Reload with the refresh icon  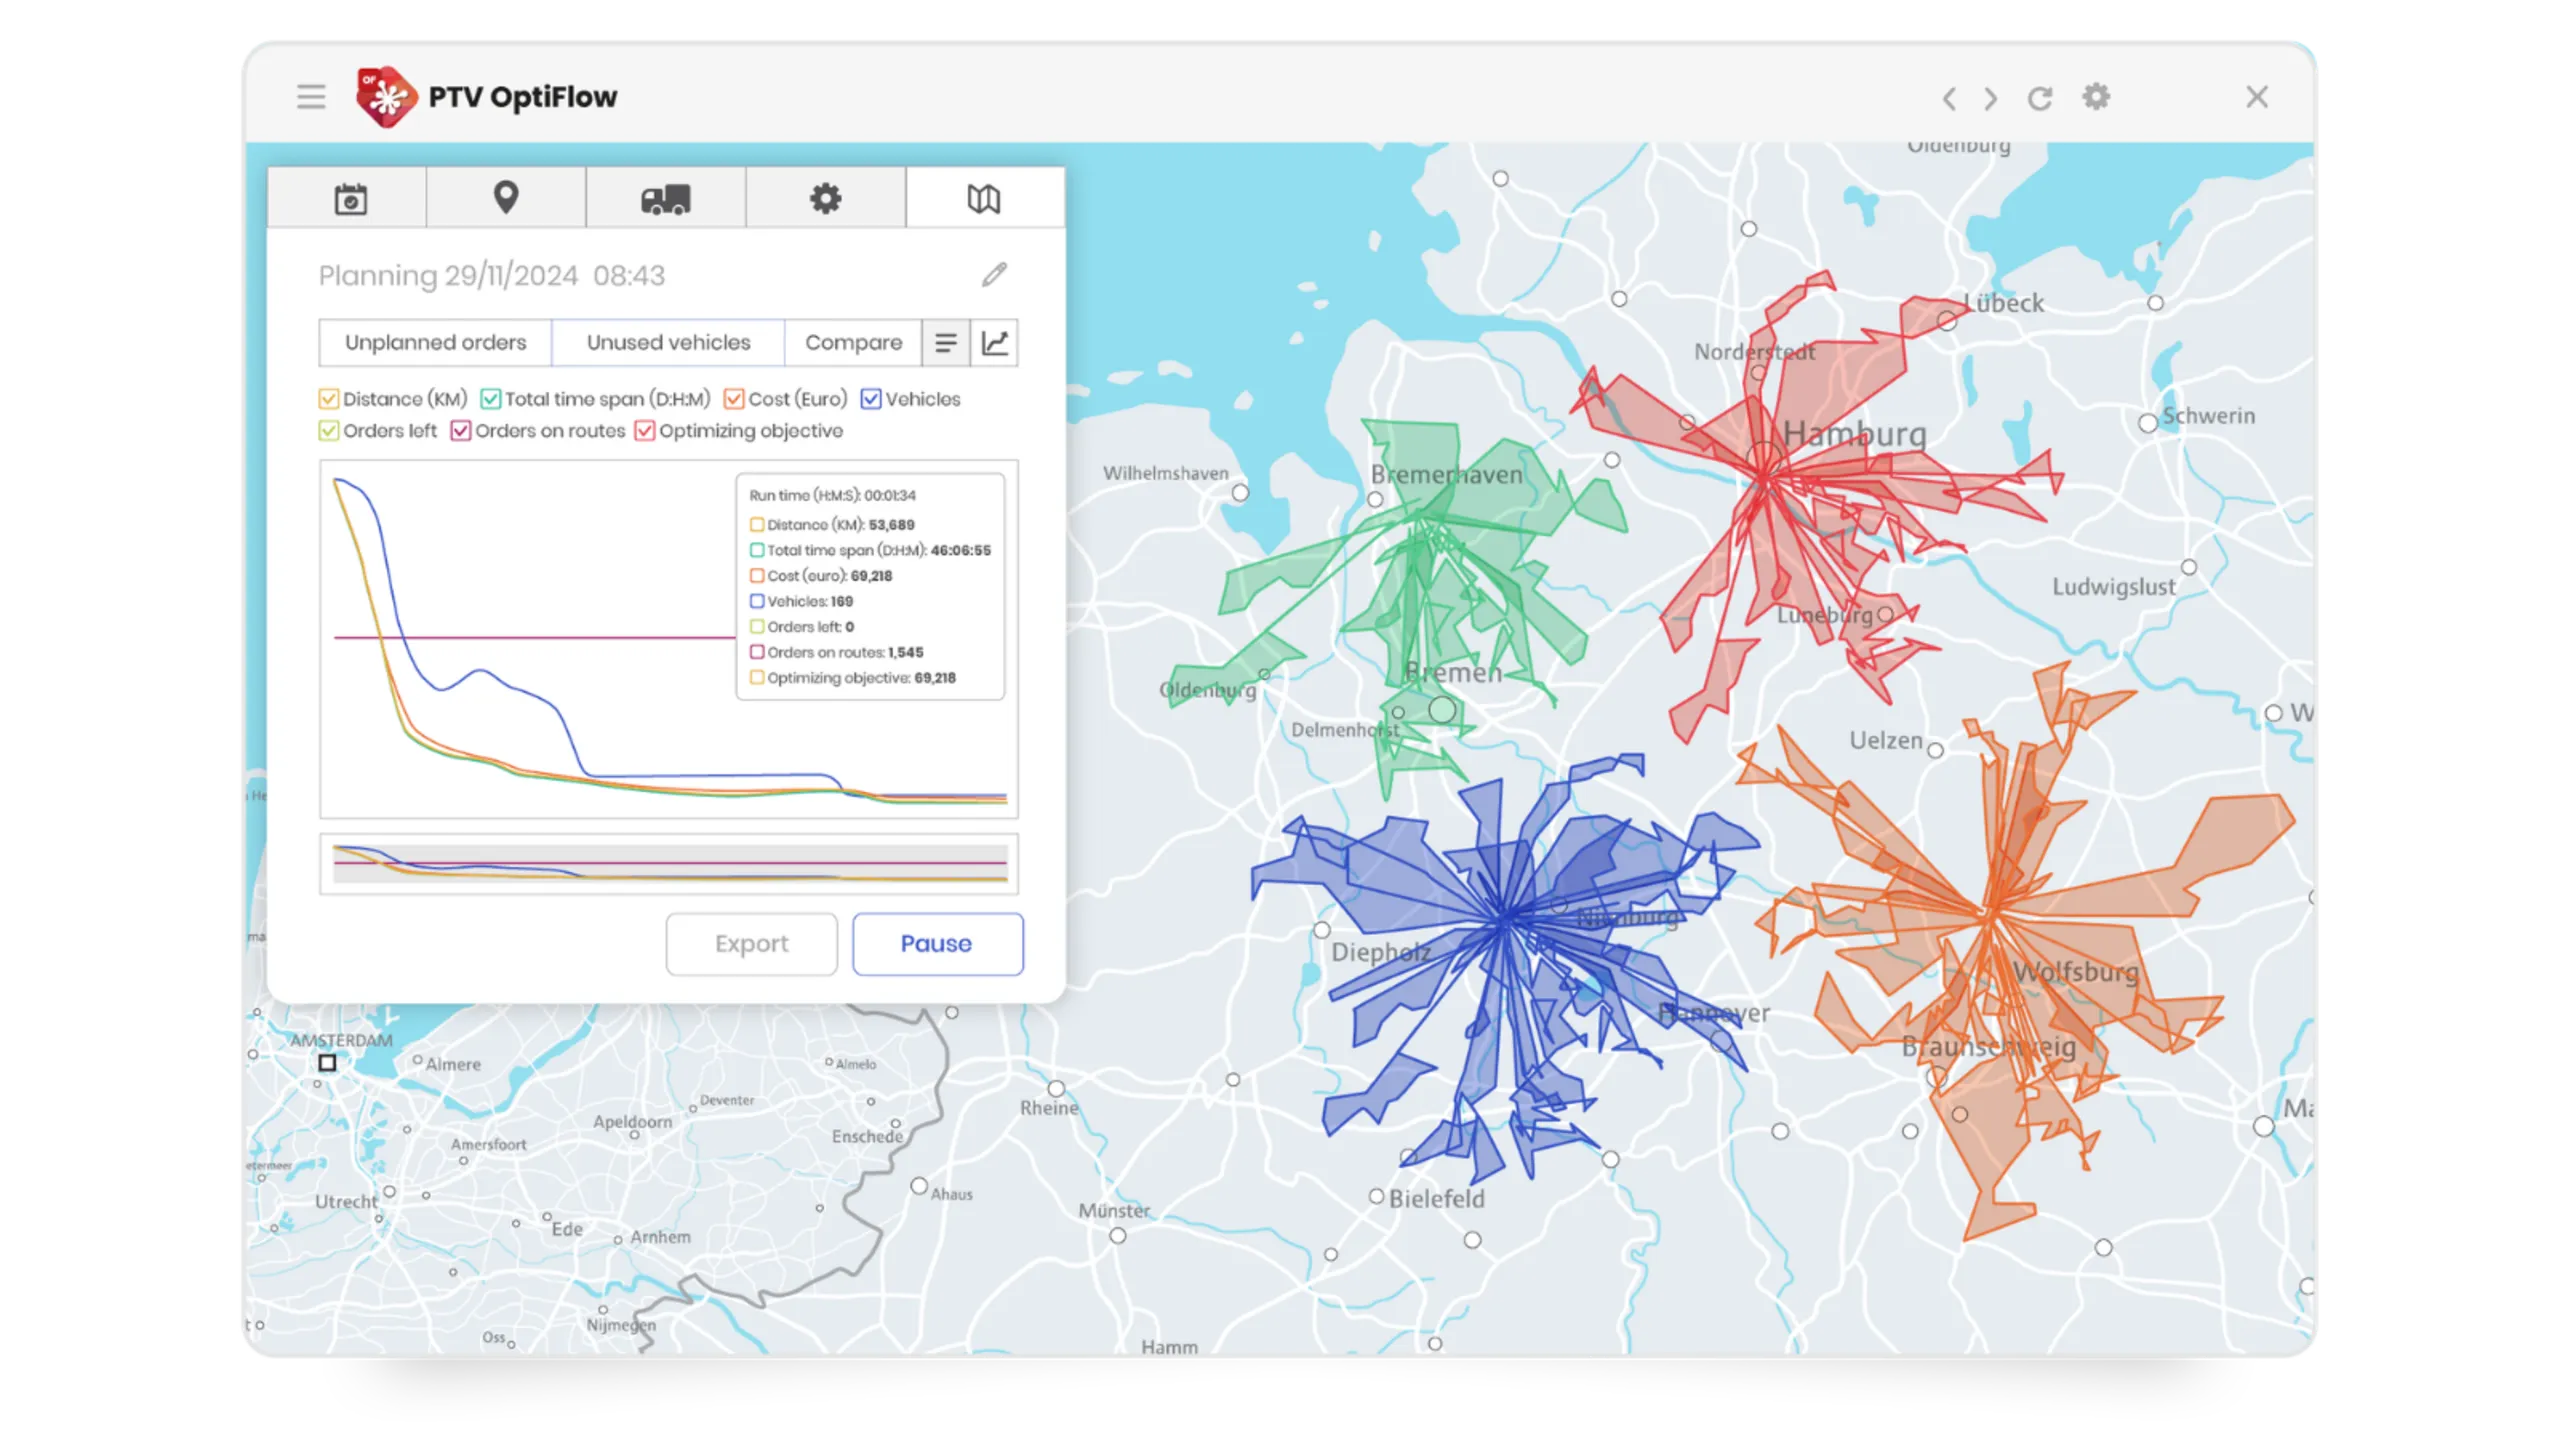[x=2040, y=98]
